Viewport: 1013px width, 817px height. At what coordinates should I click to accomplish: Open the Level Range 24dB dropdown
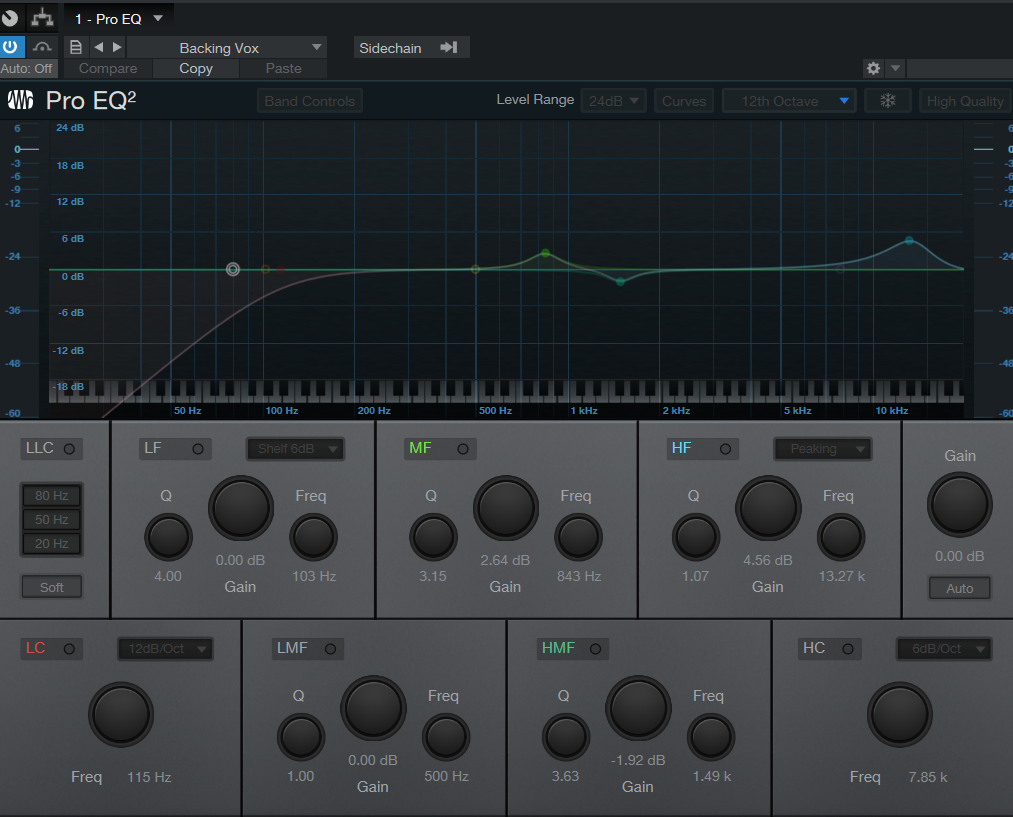(613, 101)
